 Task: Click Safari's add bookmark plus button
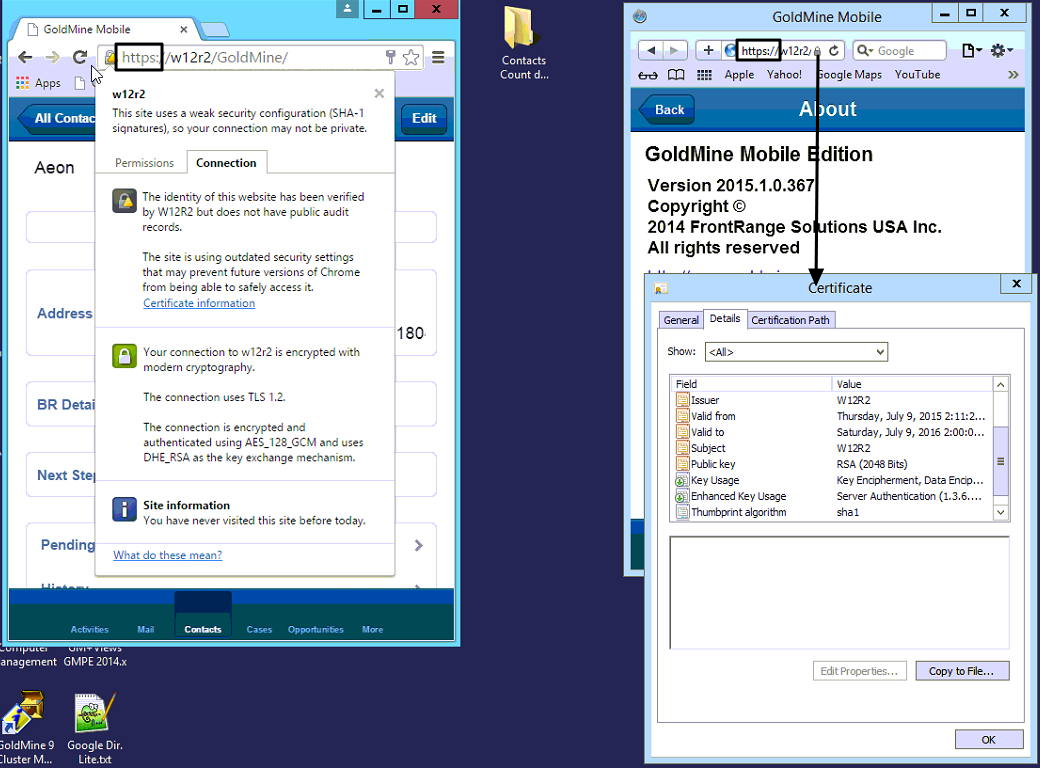pyautogui.click(x=708, y=50)
